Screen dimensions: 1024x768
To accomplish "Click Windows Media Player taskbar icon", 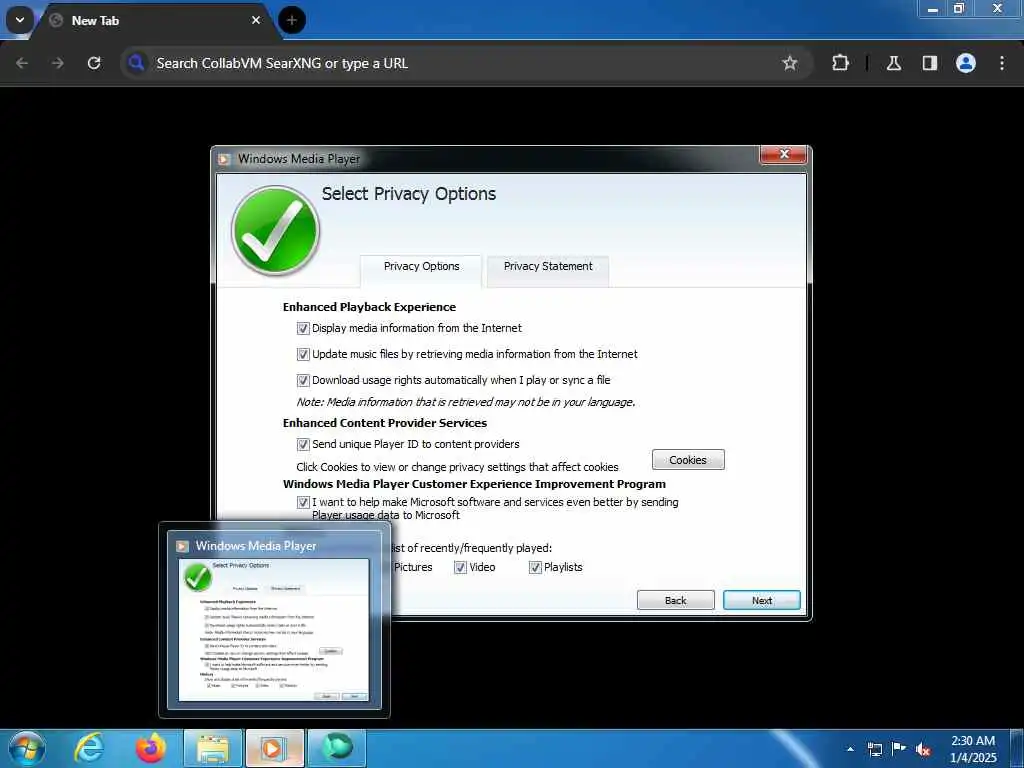I will [274, 748].
